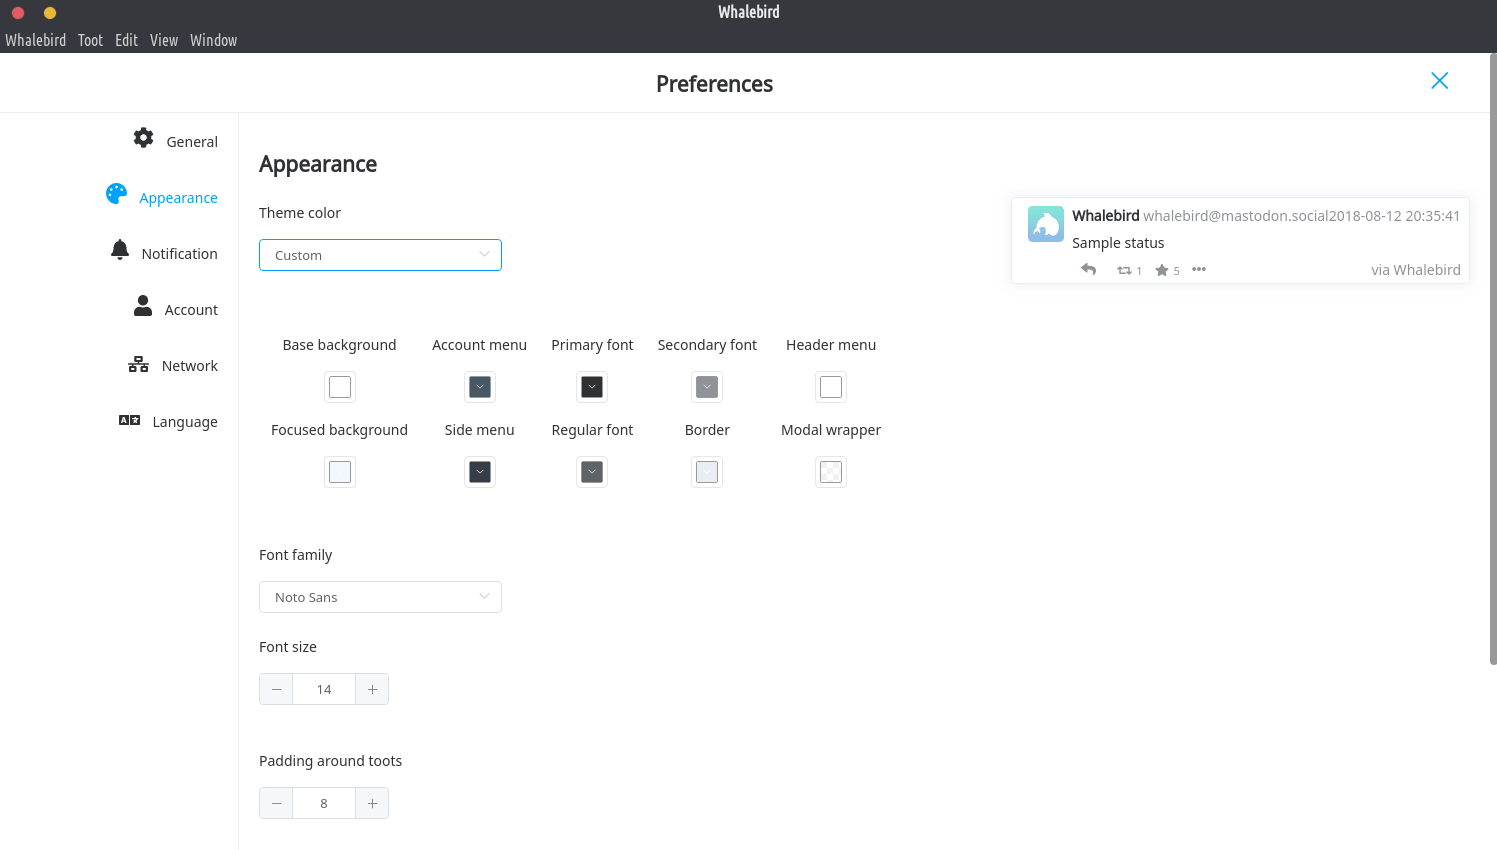The width and height of the screenshot is (1497, 850).
Task: Click the Account person icon
Action: coord(143,306)
